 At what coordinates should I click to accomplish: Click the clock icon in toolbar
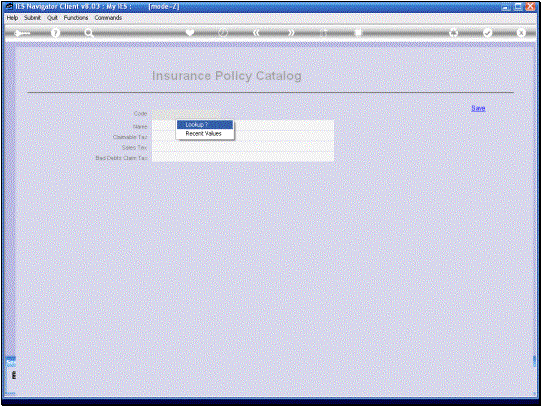point(223,33)
